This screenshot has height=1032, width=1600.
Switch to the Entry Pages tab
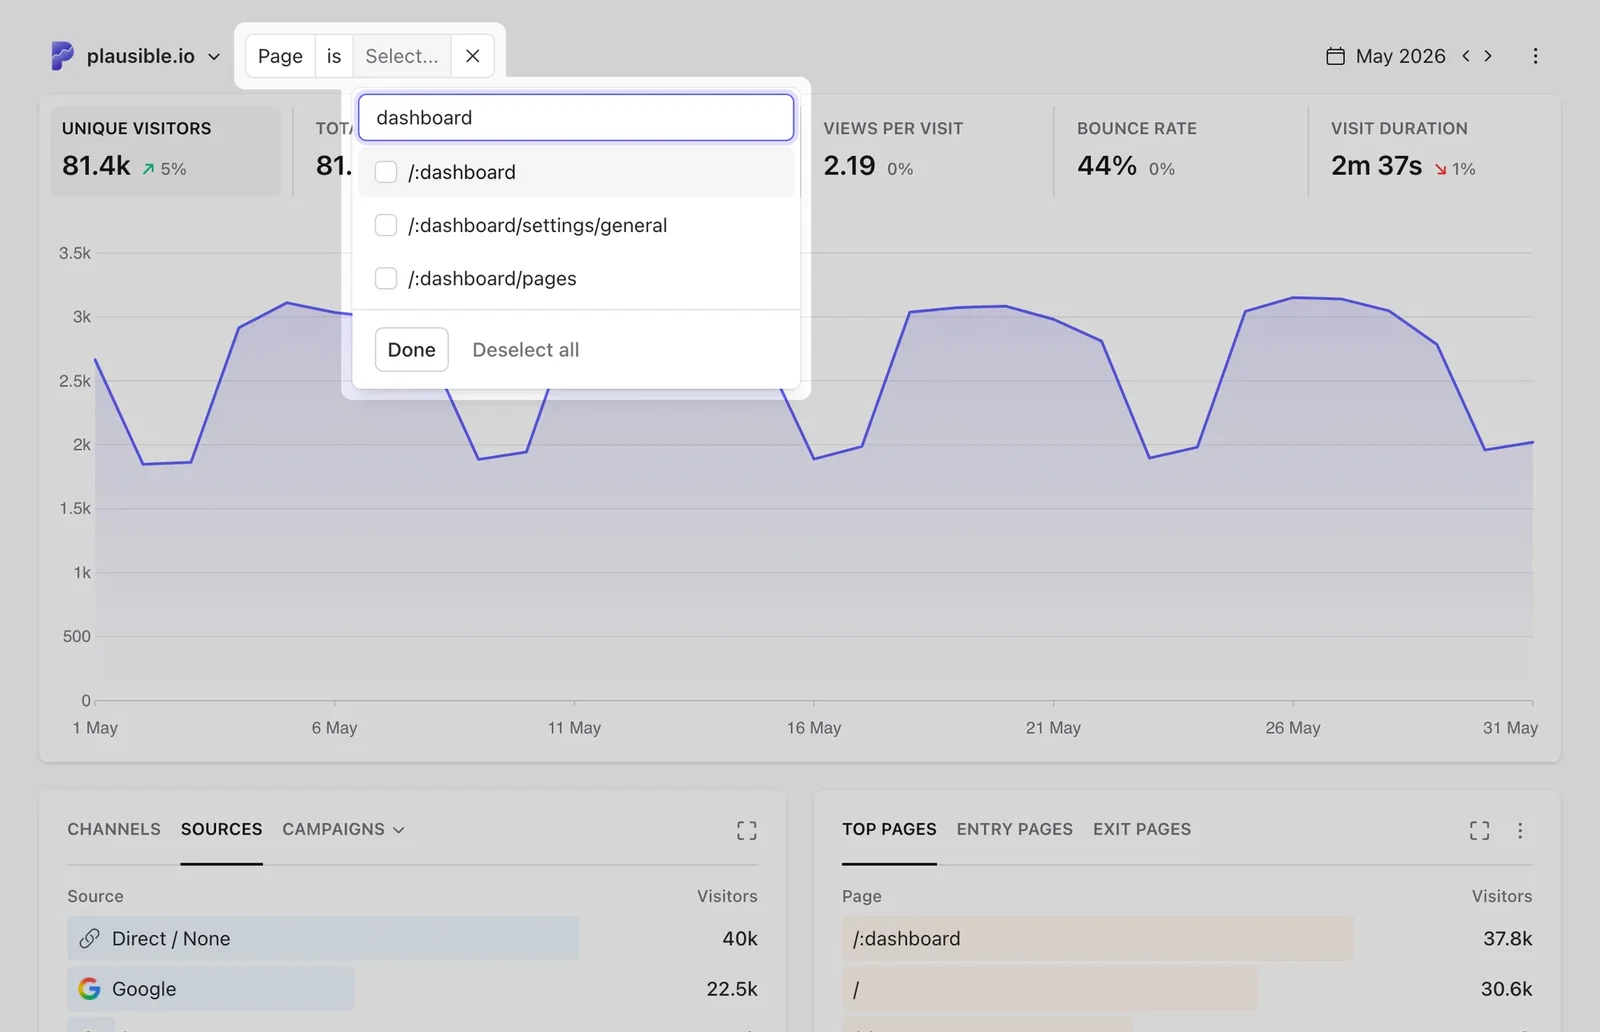[x=1014, y=829]
